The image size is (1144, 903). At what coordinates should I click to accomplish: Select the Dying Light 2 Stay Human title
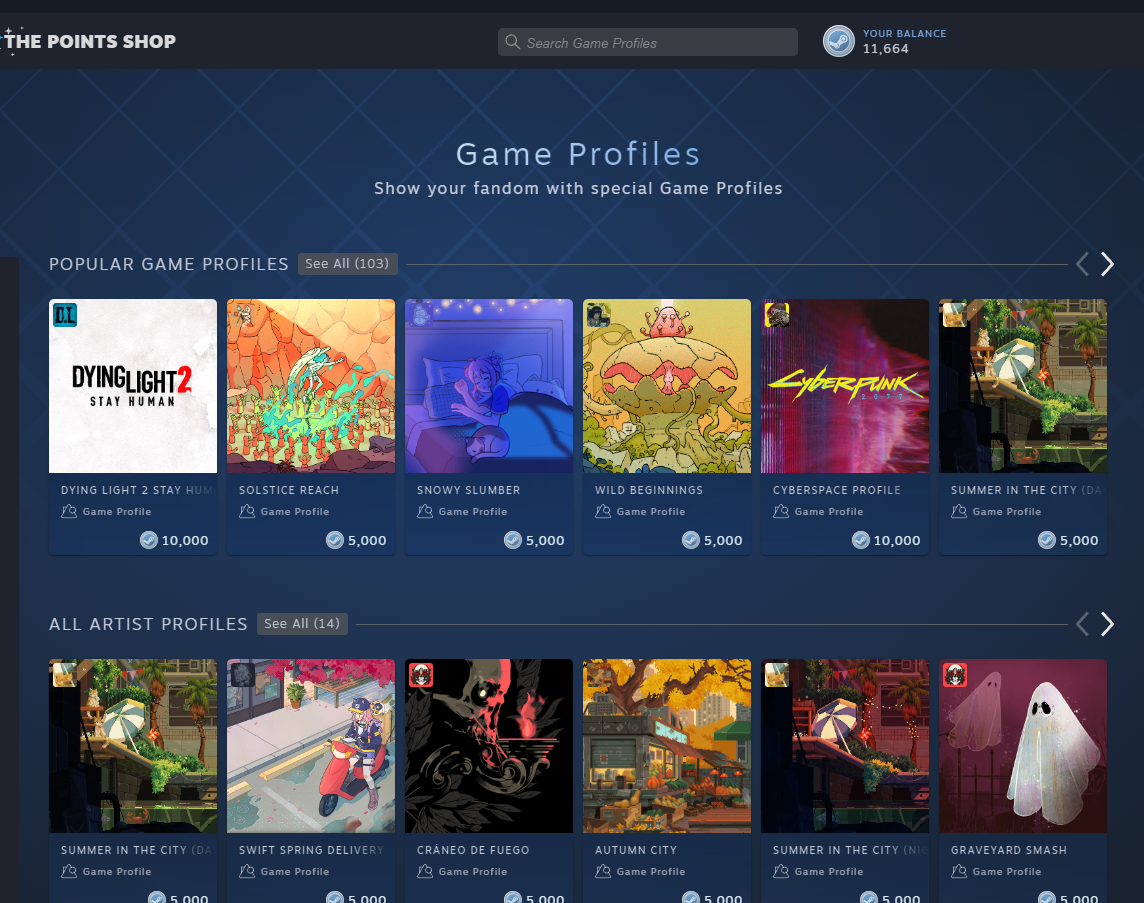click(x=138, y=490)
